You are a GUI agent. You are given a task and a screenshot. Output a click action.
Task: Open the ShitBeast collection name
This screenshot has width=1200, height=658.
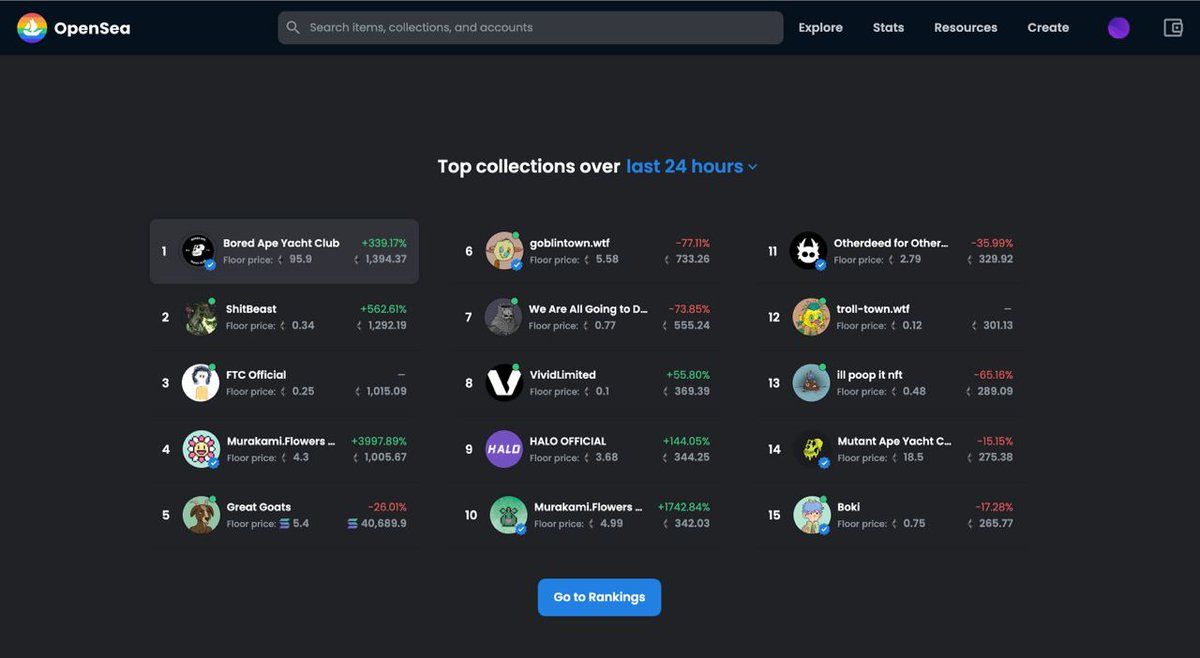coord(251,309)
